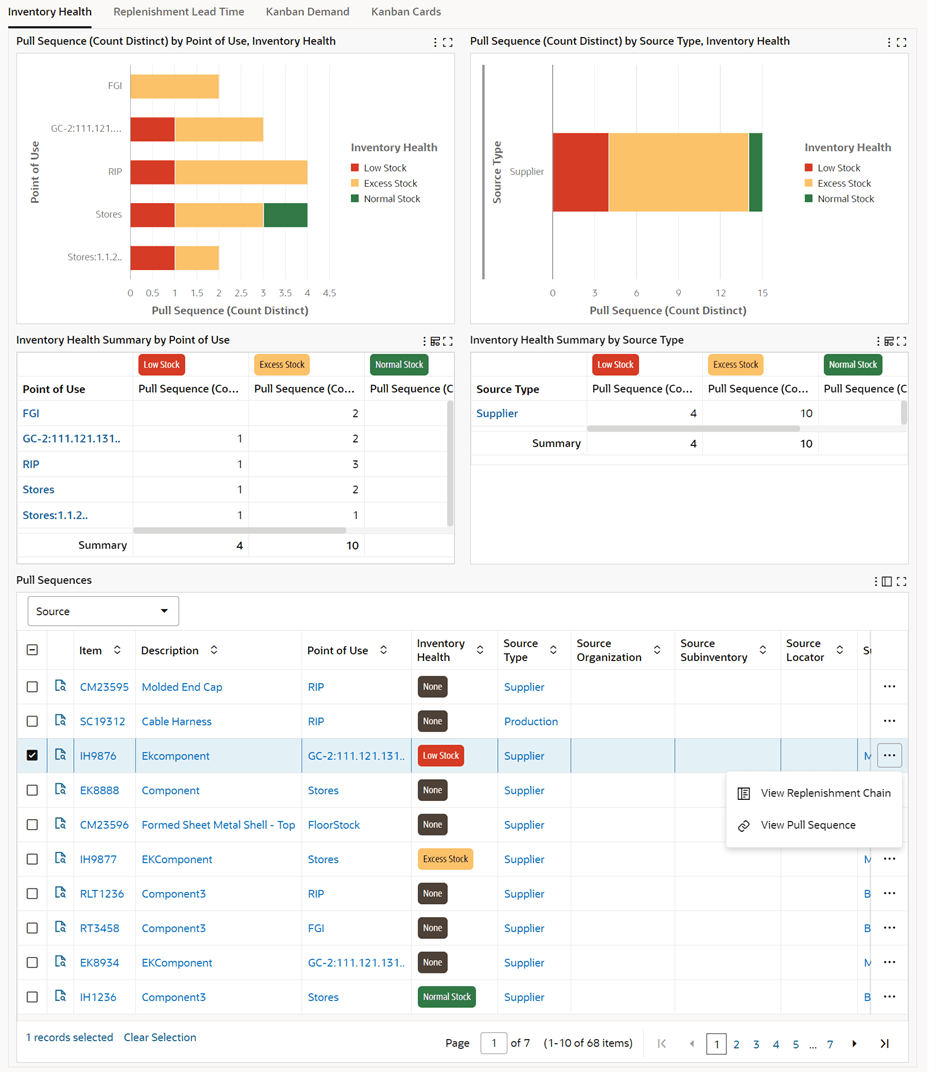936x1072 pixels.
Task: Toggle select-all checkbox in table header
Action: coord(32,650)
